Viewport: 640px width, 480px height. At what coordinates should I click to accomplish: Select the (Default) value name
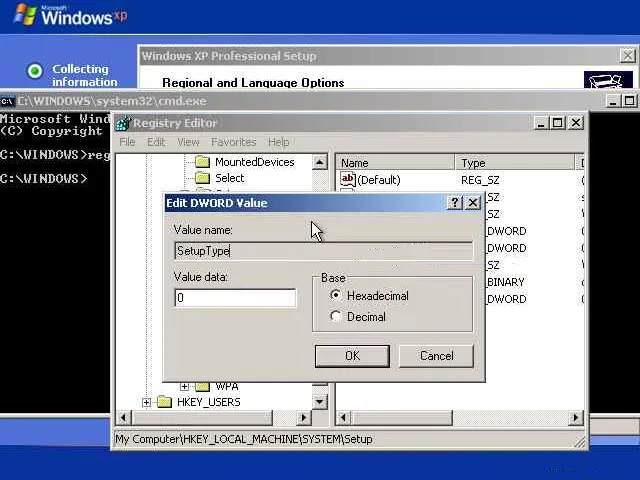click(x=378, y=180)
